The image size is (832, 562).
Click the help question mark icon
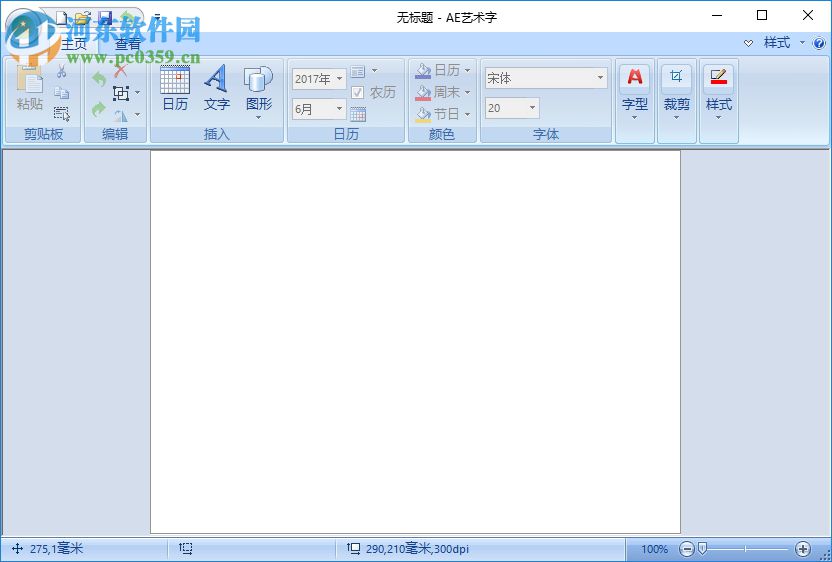[x=819, y=43]
